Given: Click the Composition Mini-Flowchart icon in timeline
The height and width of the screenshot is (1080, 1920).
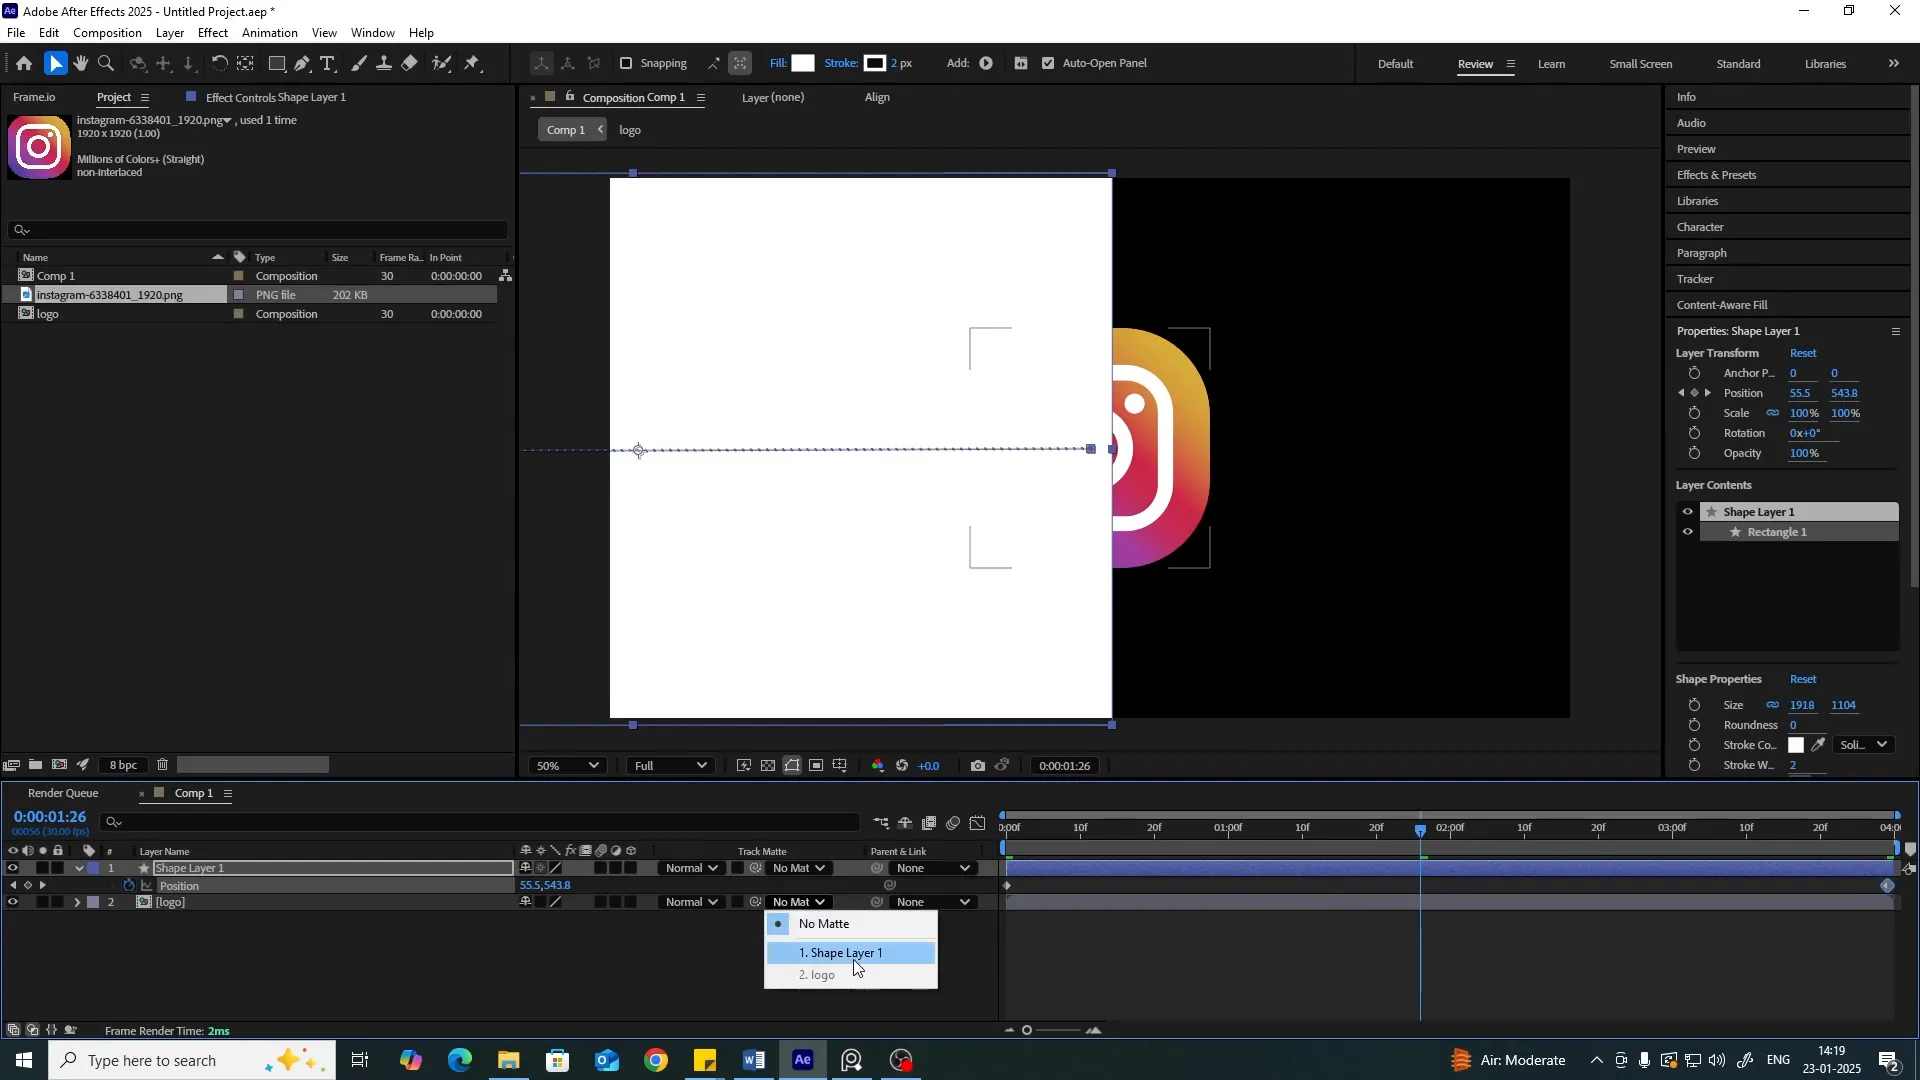Looking at the screenshot, I should pyautogui.click(x=881, y=823).
